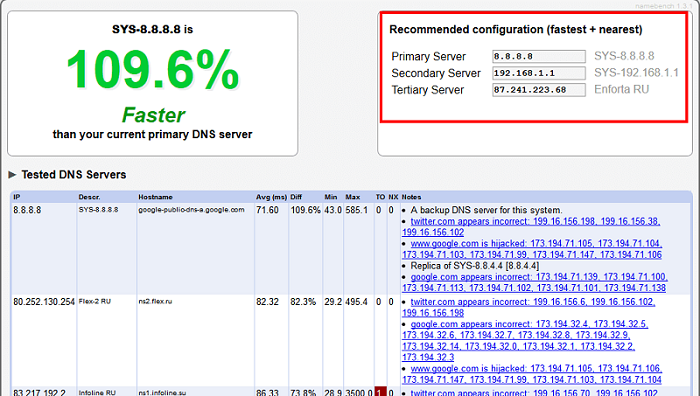Select the 80.252.130.254 IP cell
The width and height of the screenshot is (700, 396).
pyautogui.click(x=44, y=302)
